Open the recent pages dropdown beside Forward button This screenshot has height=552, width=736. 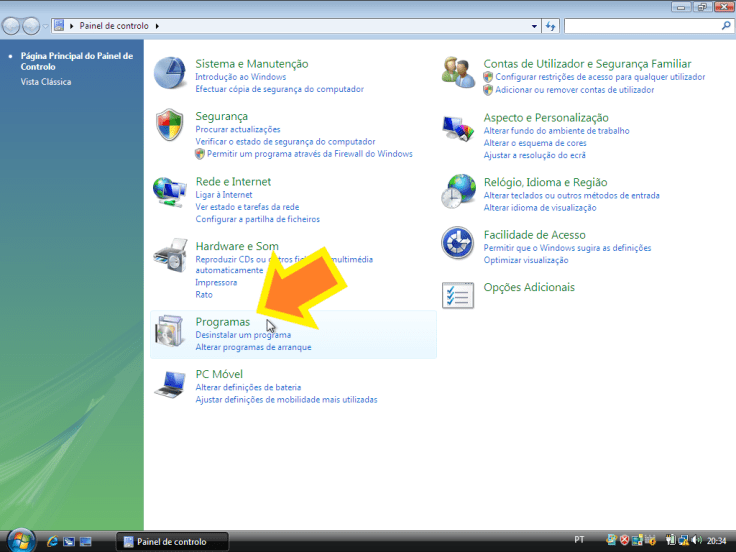click(x=44, y=25)
